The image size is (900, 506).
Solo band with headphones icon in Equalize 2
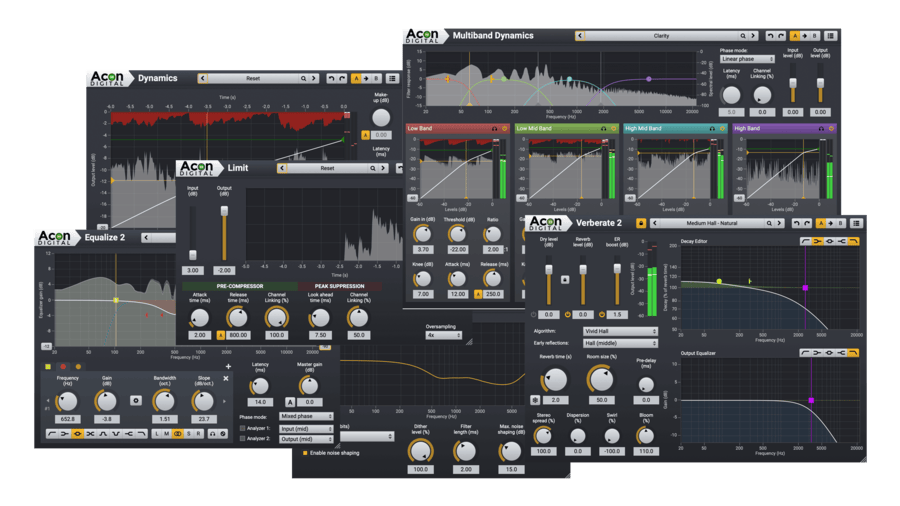[212, 434]
